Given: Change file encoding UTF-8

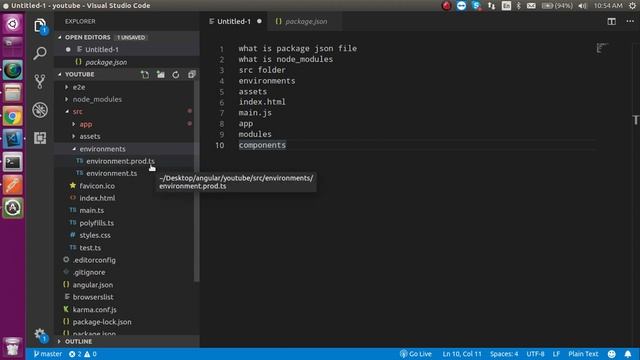Looking at the screenshot, I should pyautogui.click(x=535, y=354).
